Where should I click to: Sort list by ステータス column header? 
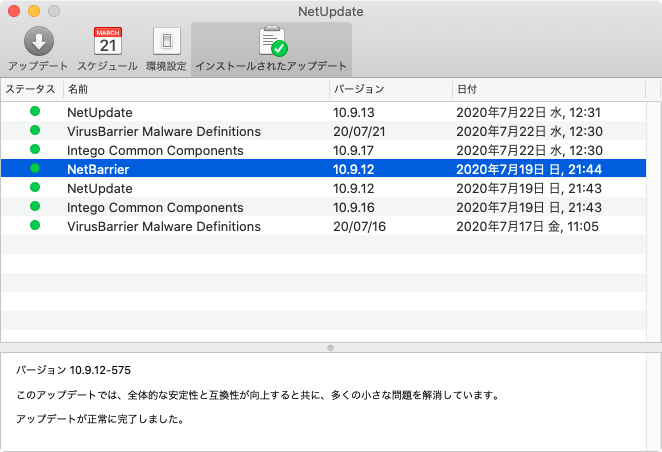click(32, 89)
